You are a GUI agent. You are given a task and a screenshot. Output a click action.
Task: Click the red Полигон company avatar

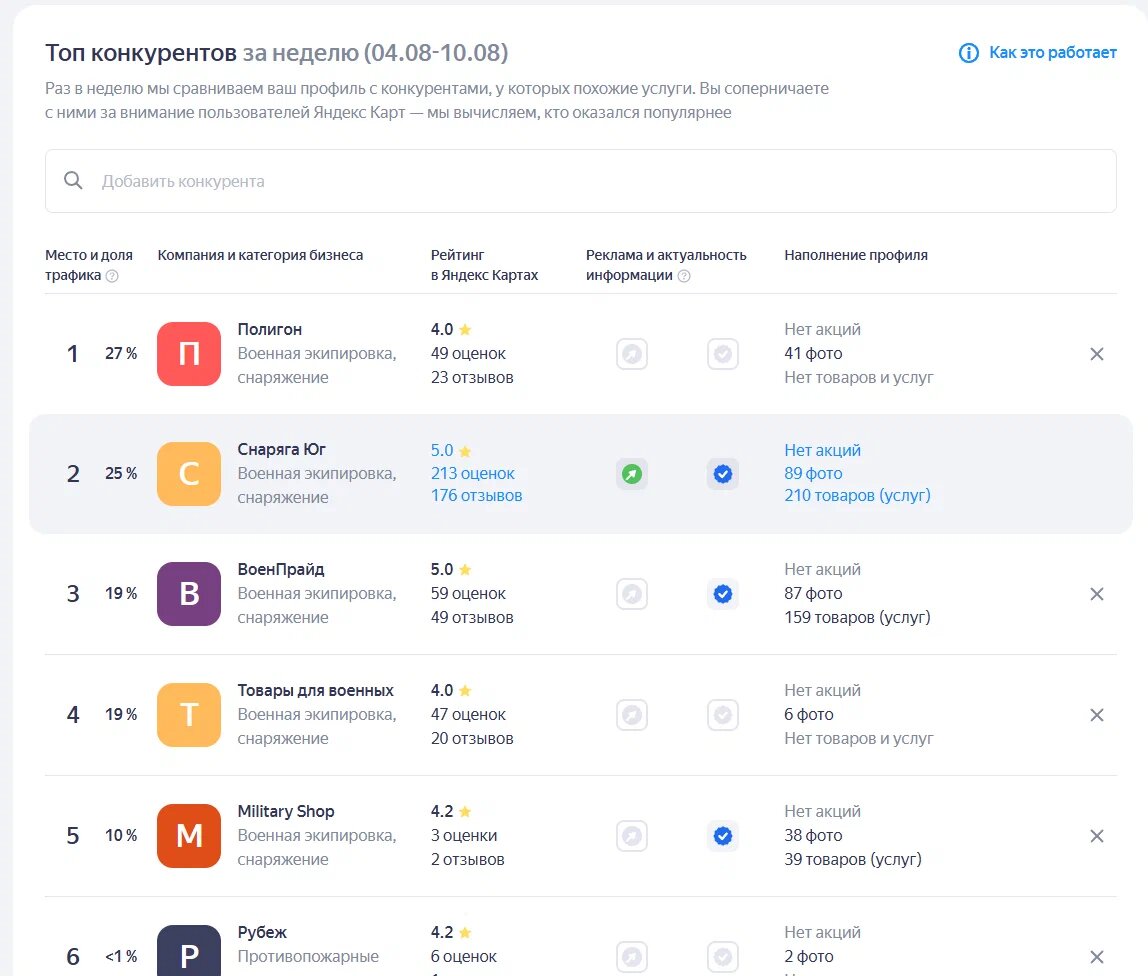189,354
